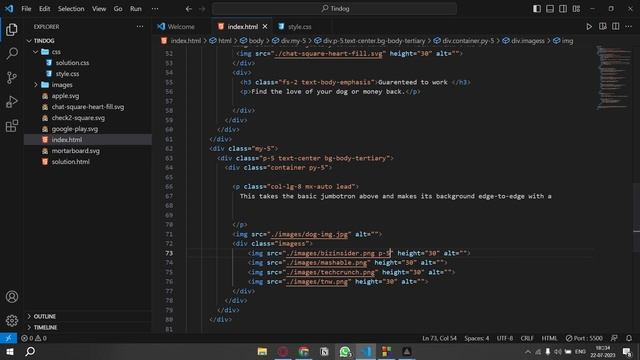Screen dimensions: 640x360
Task: Open Windows Start button on taskbar
Action: [10, 351]
